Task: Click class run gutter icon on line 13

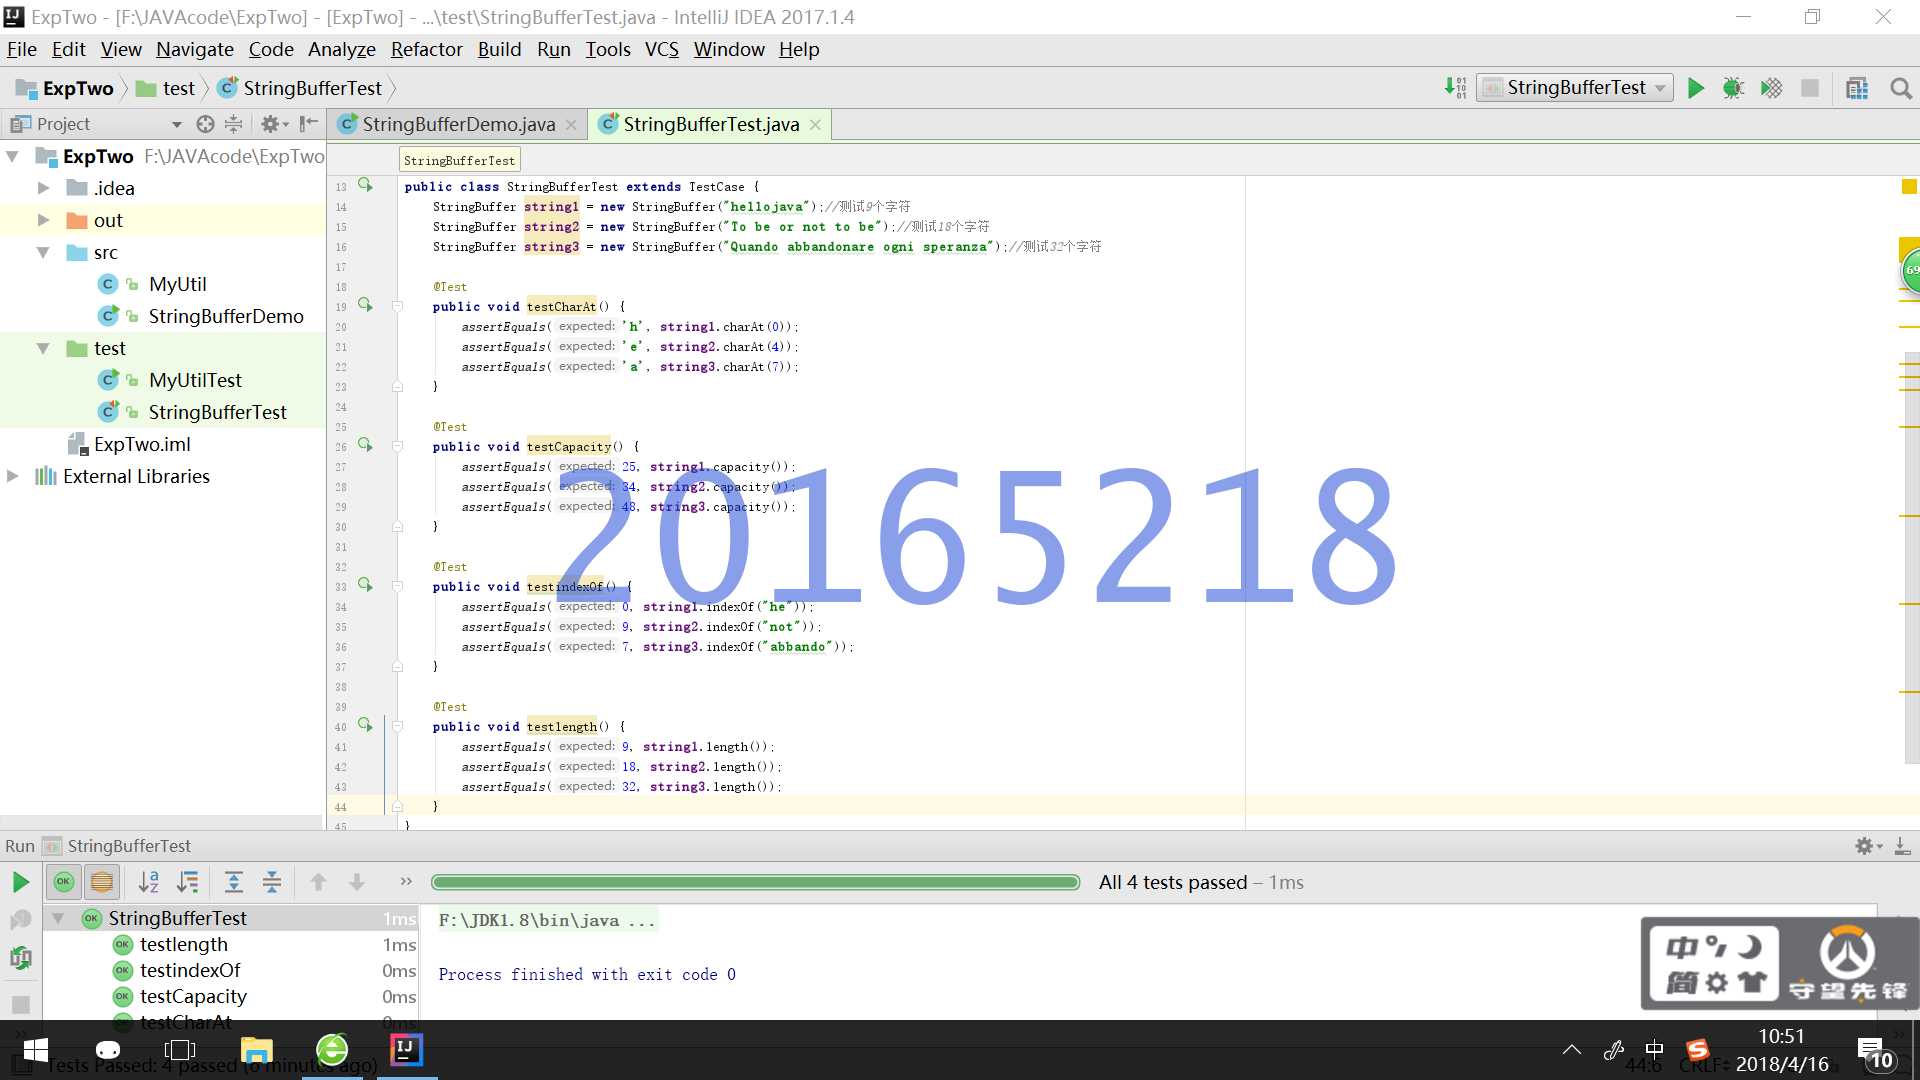Action: coord(366,185)
